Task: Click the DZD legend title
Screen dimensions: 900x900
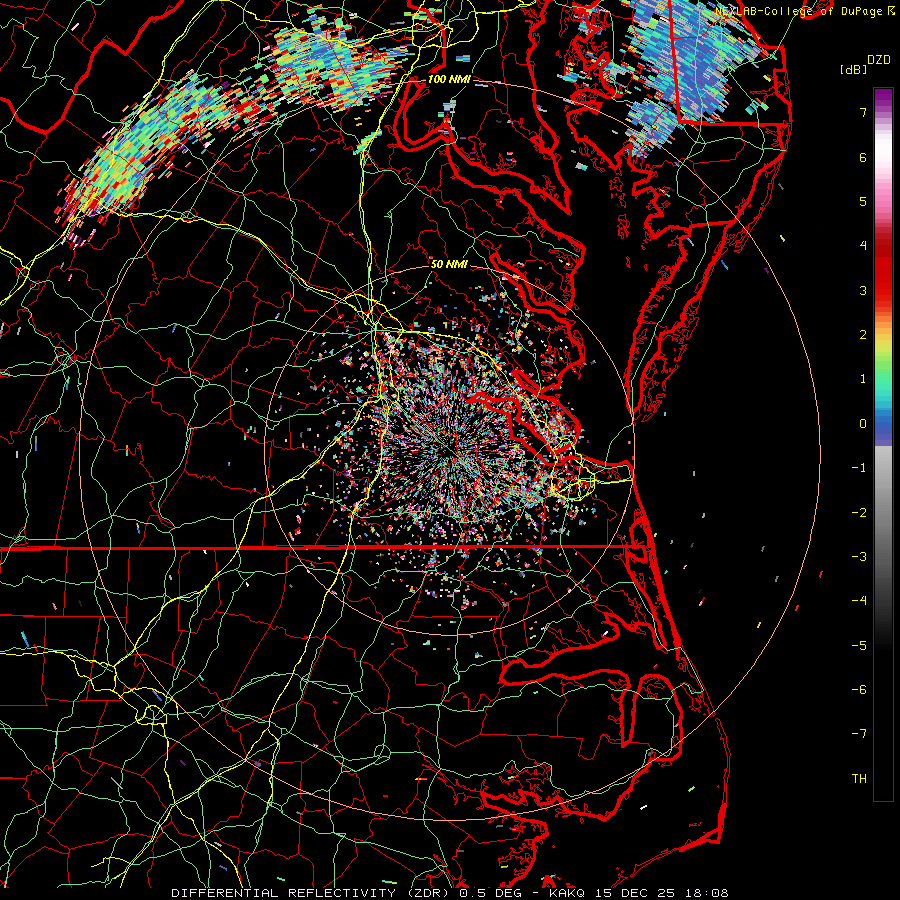Action: 878,60
